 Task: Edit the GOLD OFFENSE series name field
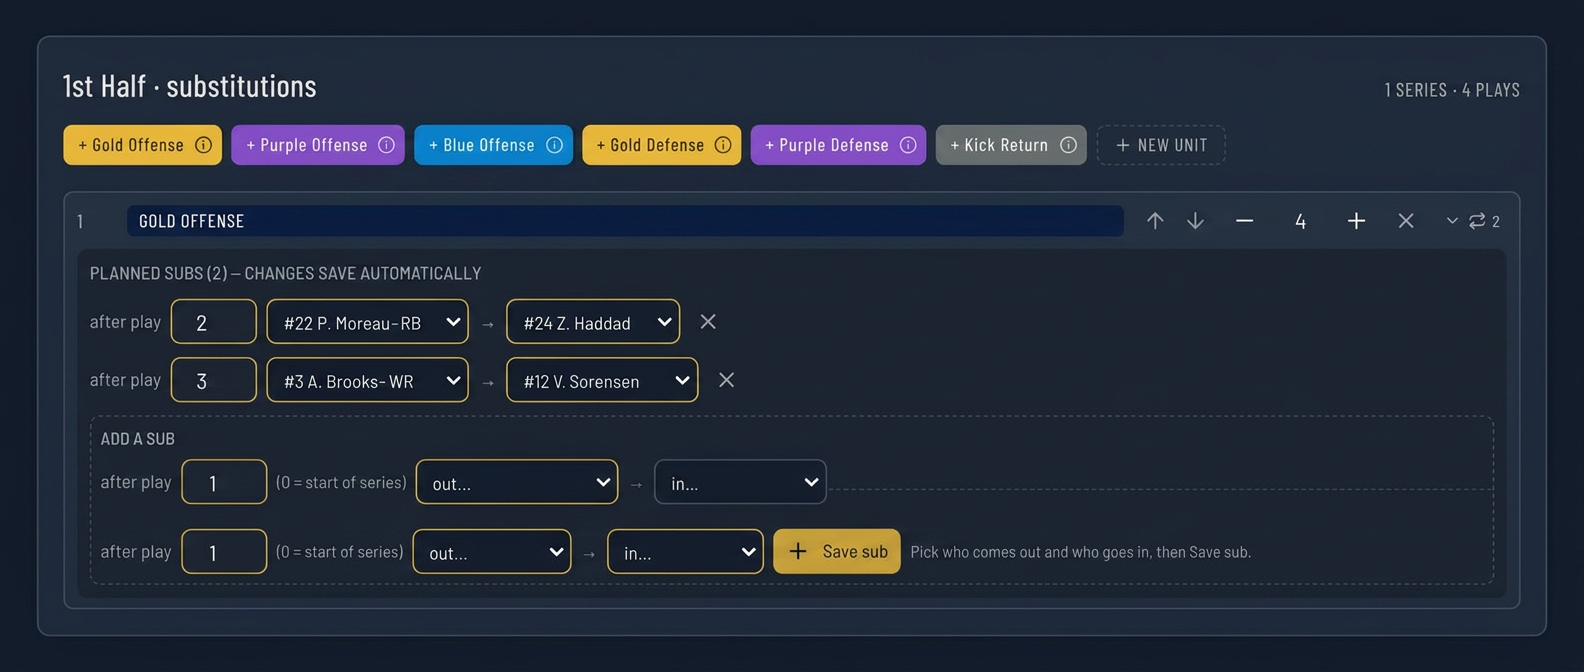coord(625,221)
